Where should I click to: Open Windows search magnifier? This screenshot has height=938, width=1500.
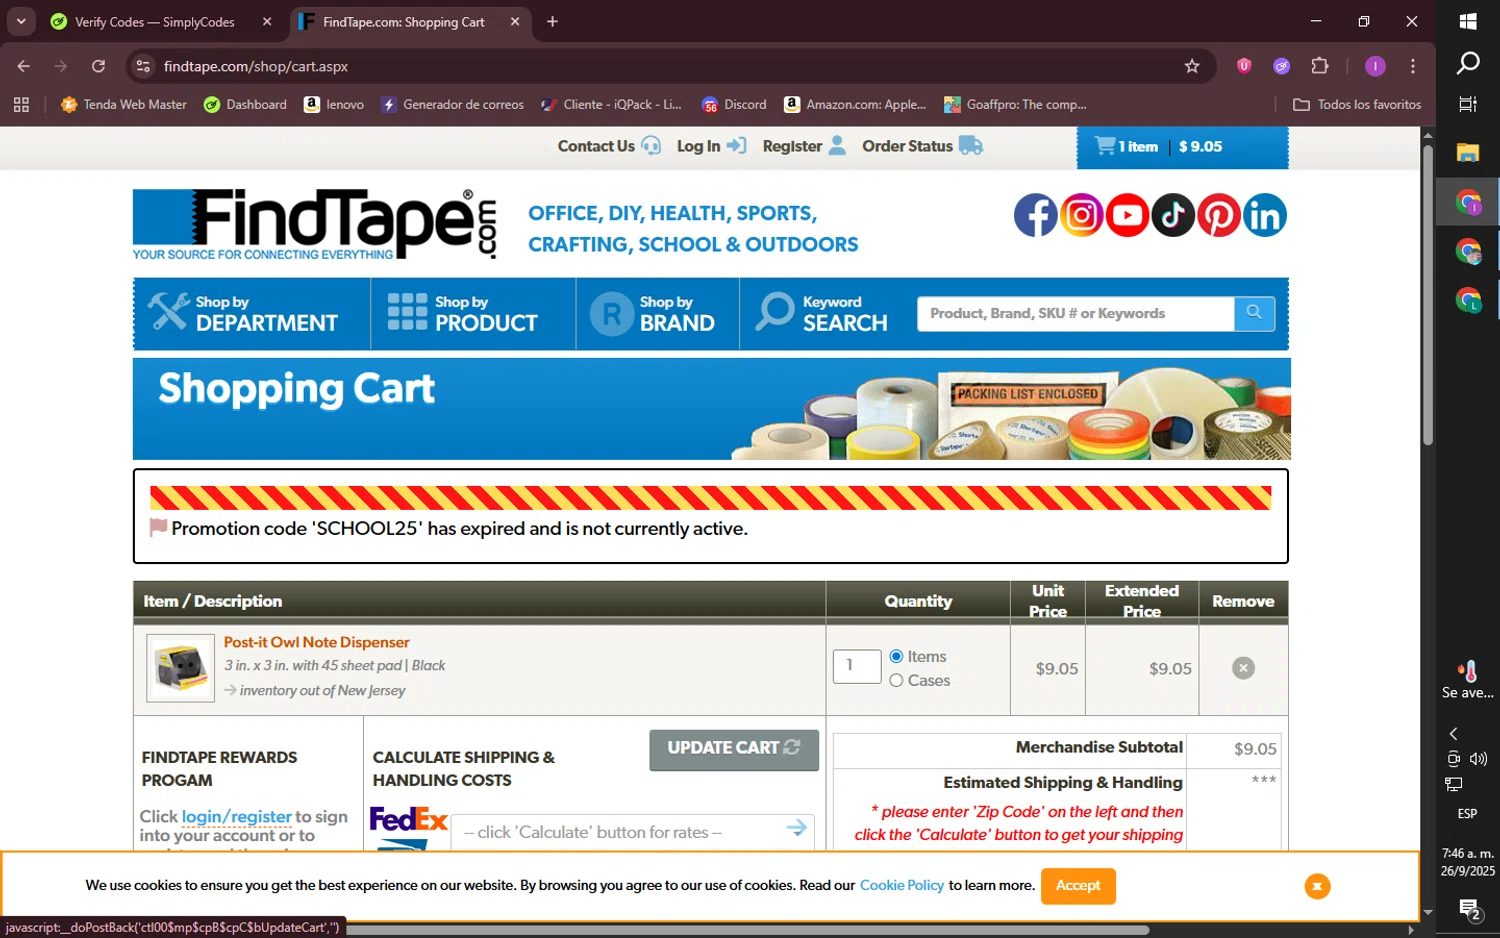[x=1468, y=64]
